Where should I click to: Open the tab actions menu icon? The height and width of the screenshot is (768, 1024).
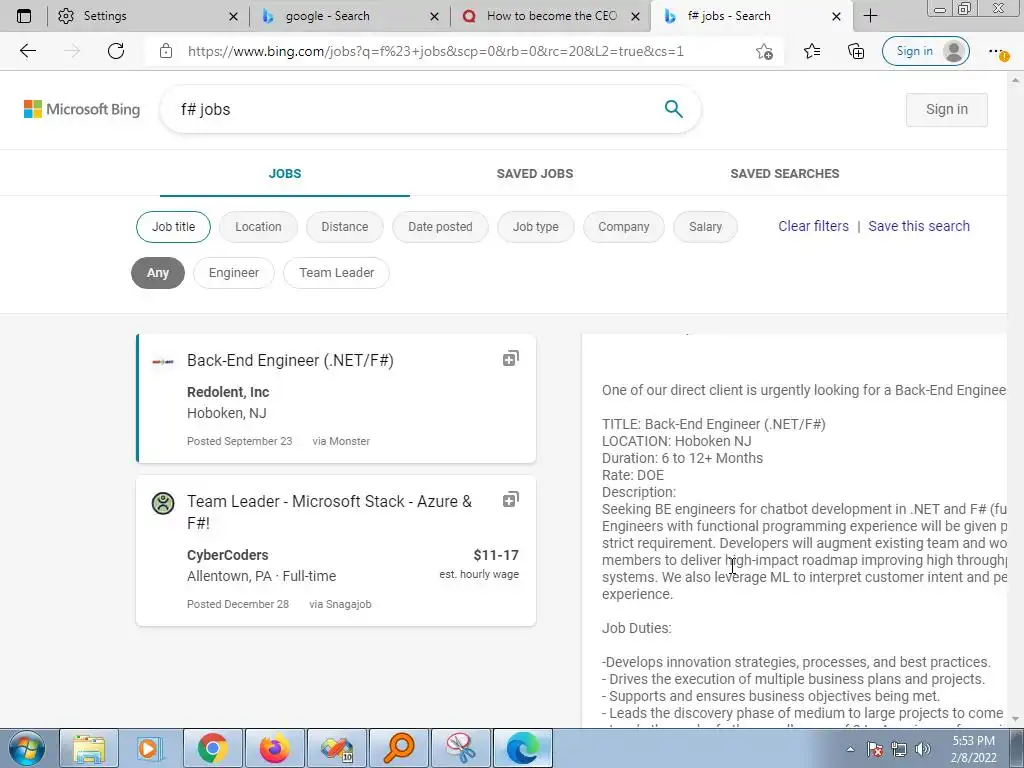pos(24,16)
